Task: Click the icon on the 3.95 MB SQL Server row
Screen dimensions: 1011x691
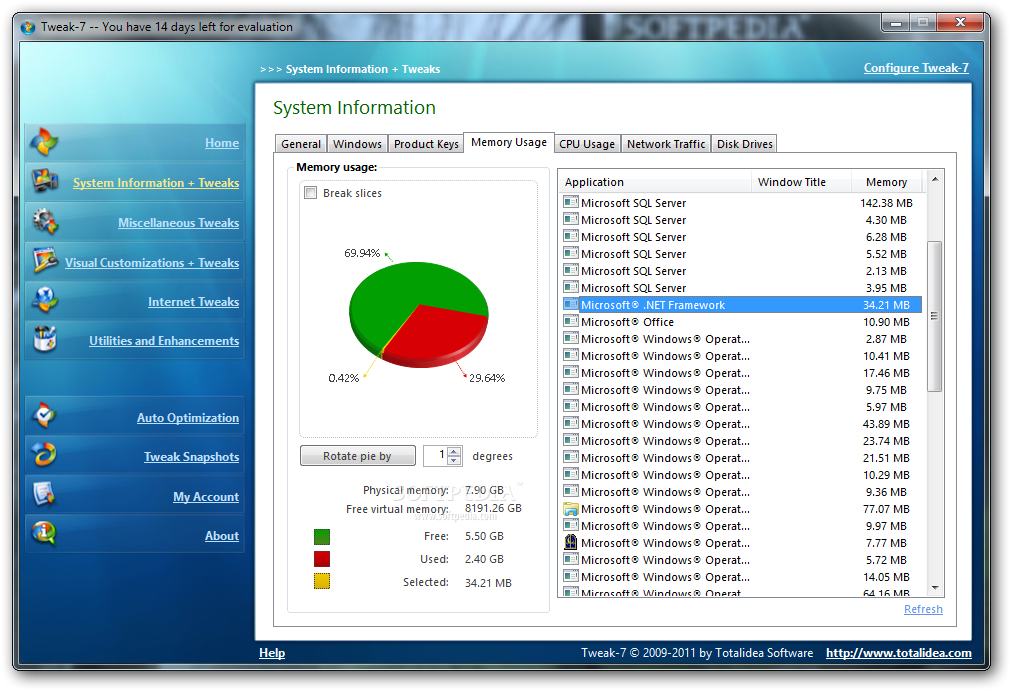Action: click(x=571, y=287)
